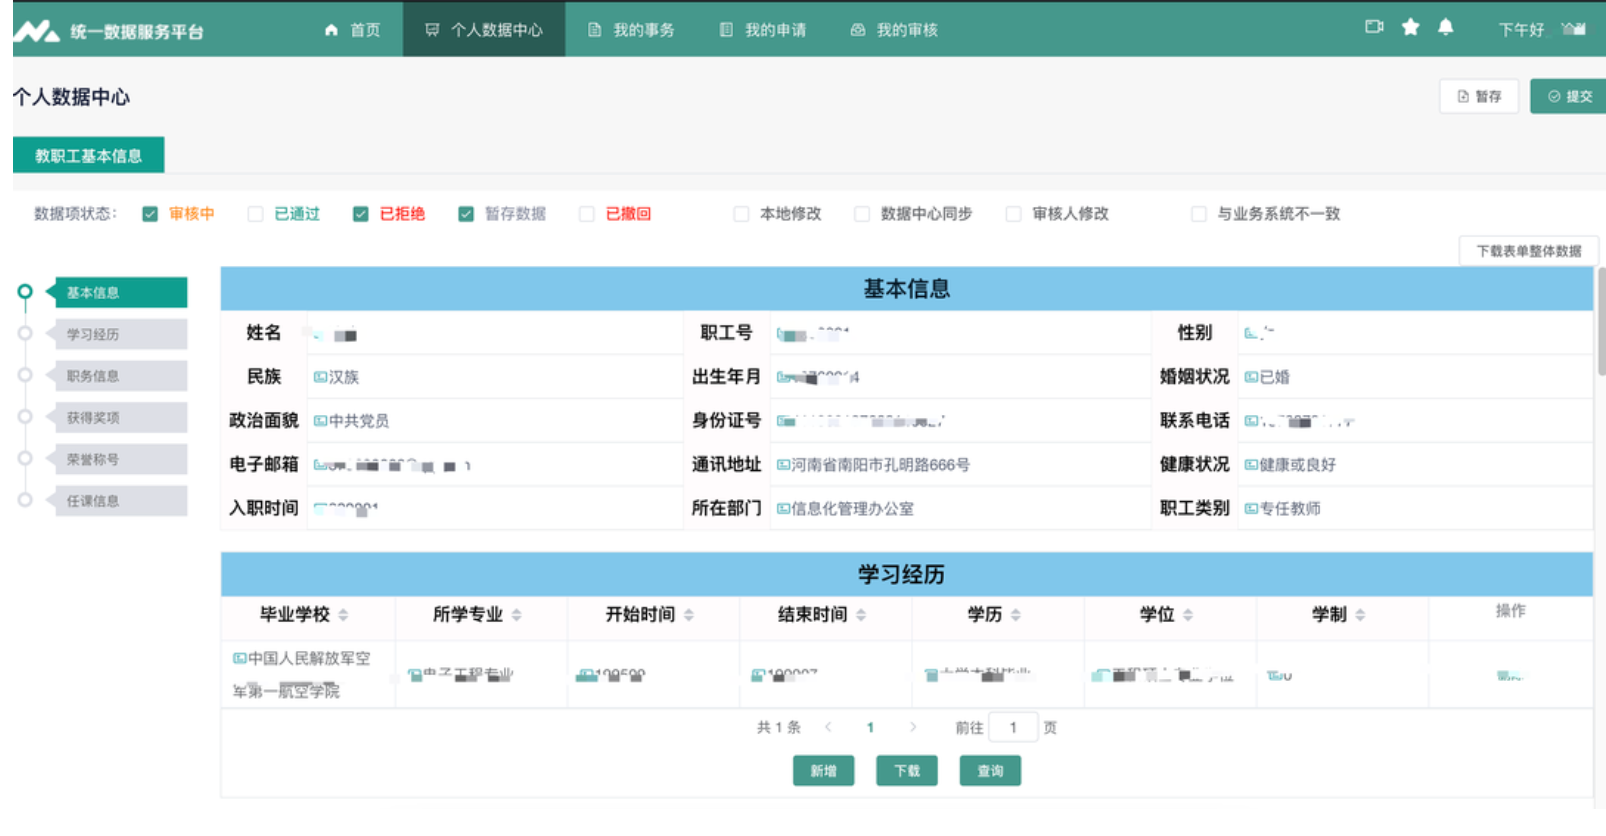The height and width of the screenshot is (836, 1606).
Task: Click the page number input field
Action: point(1013,727)
